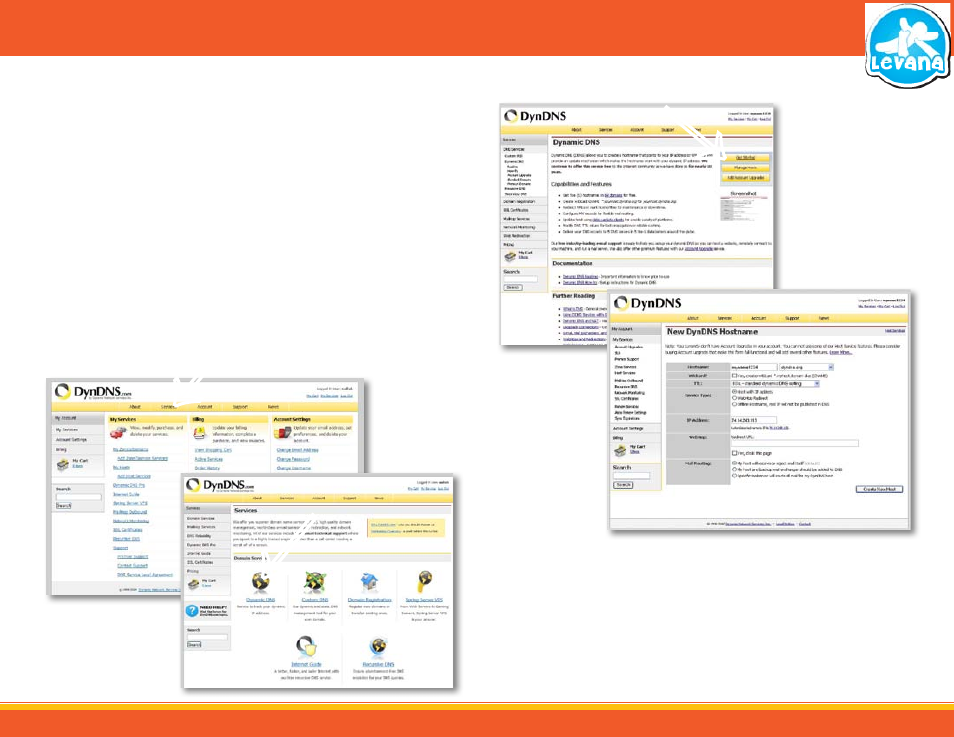Click the My Cart icon in My Account window
This screenshot has width=954, height=737.
point(63,464)
